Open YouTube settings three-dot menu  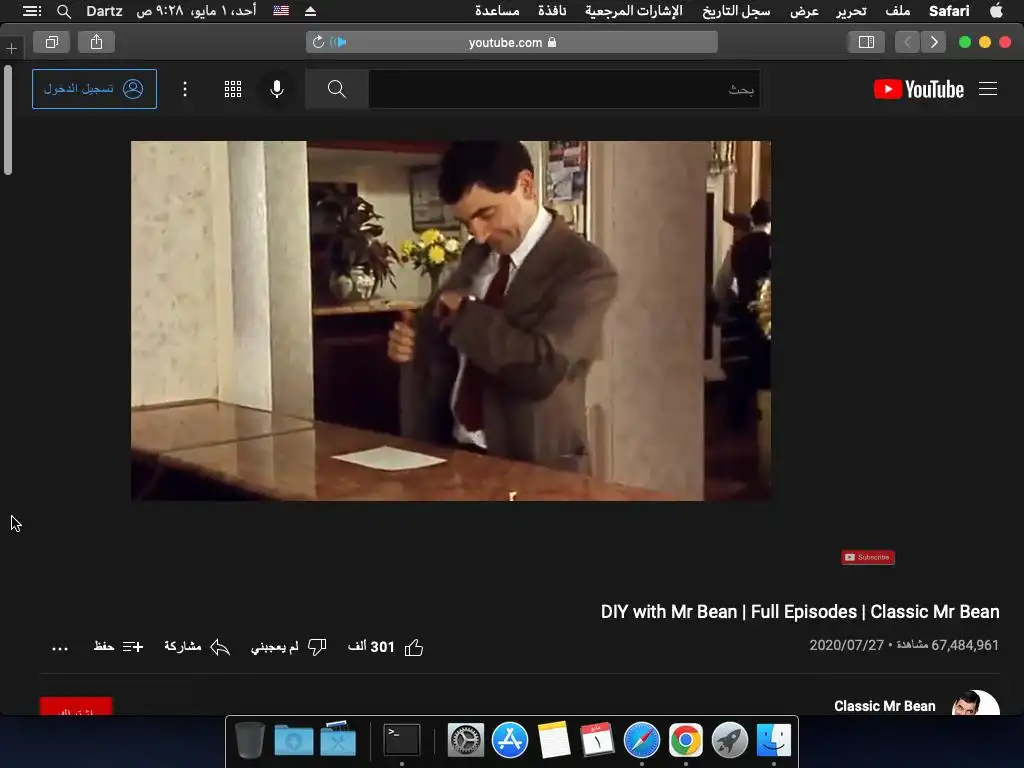click(x=185, y=89)
